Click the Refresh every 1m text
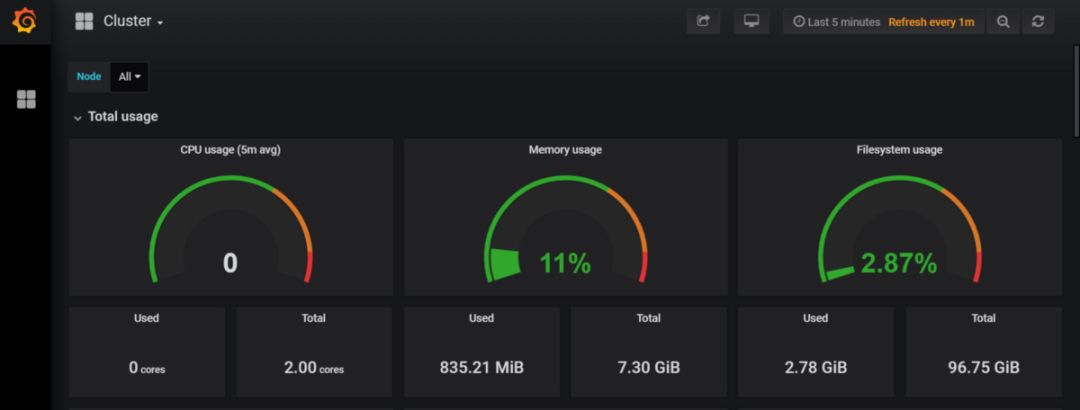Image resolution: width=1080 pixels, height=410 pixels. tap(930, 22)
